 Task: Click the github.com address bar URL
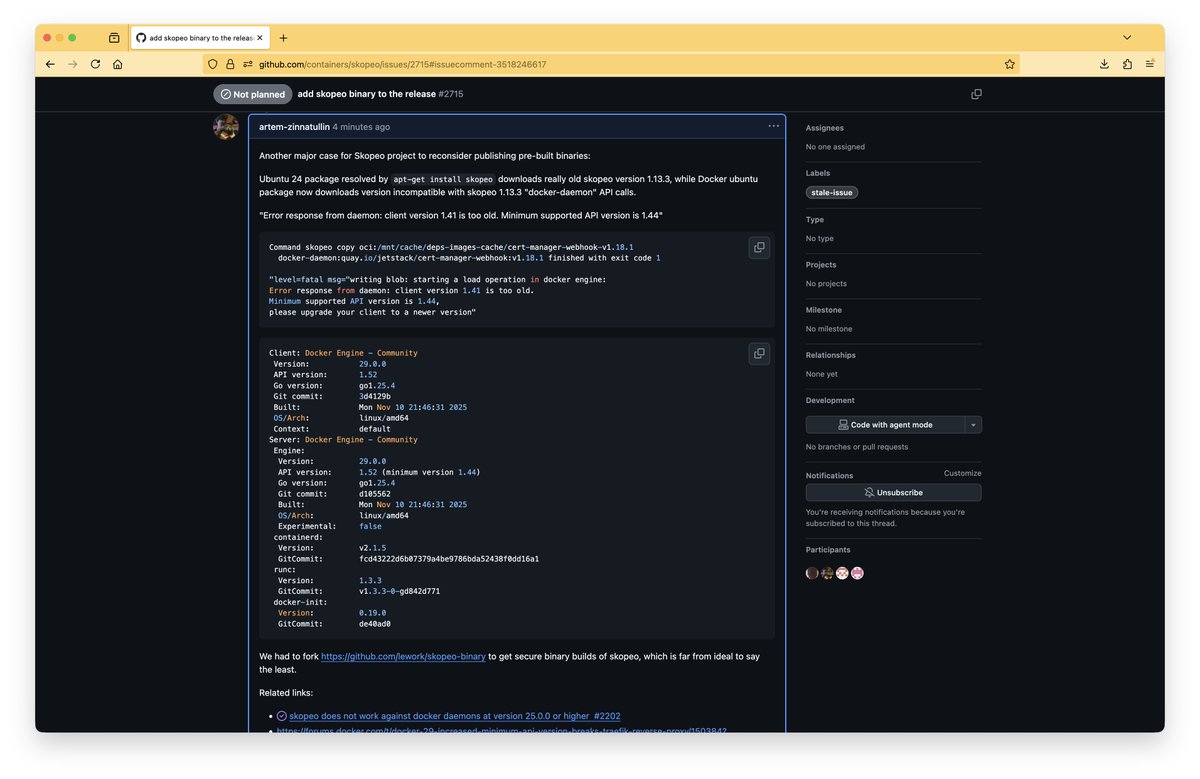click(403, 64)
